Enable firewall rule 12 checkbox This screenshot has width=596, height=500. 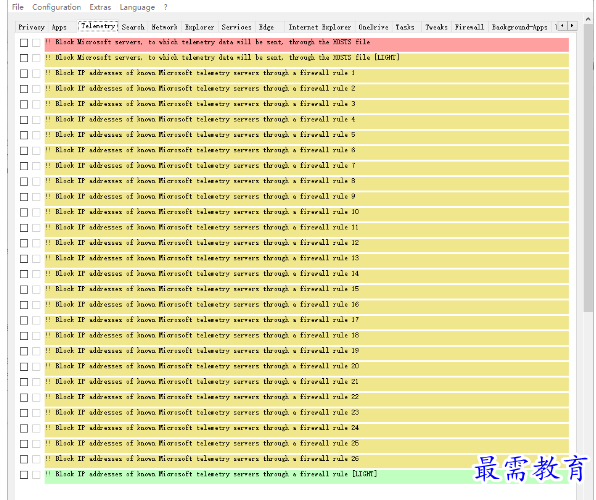[x=24, y=243]
